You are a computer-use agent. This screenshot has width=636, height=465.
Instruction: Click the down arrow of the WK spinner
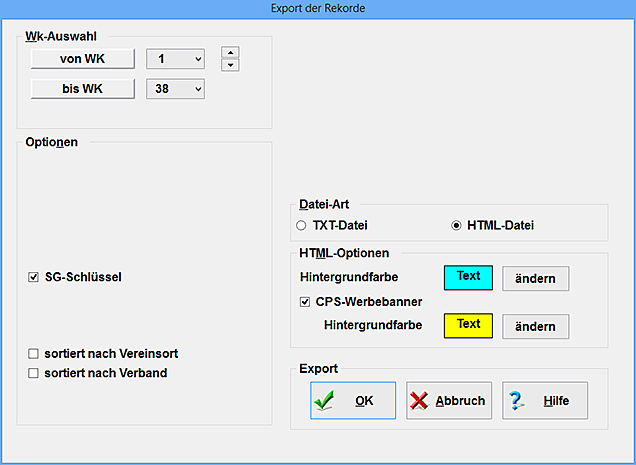(230, 65)
